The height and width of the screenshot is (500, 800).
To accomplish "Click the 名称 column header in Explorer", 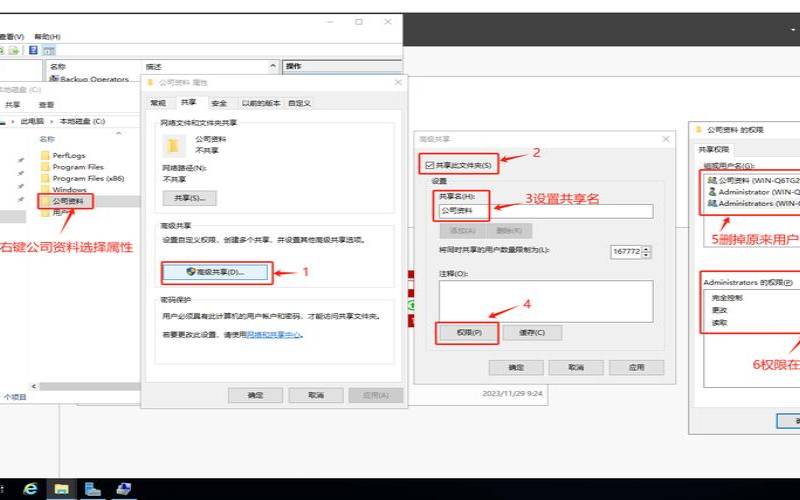I will (47, 139).
